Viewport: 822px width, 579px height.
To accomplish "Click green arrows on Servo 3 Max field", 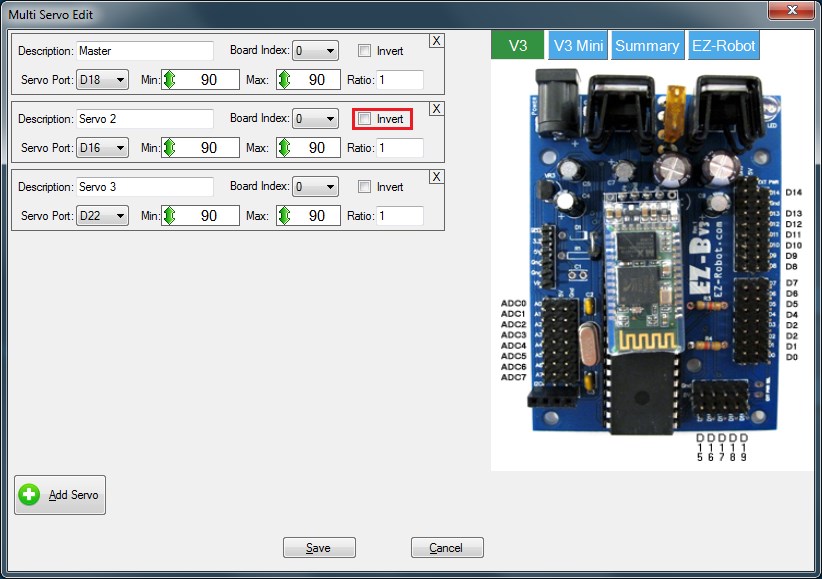I will (284, 216).
